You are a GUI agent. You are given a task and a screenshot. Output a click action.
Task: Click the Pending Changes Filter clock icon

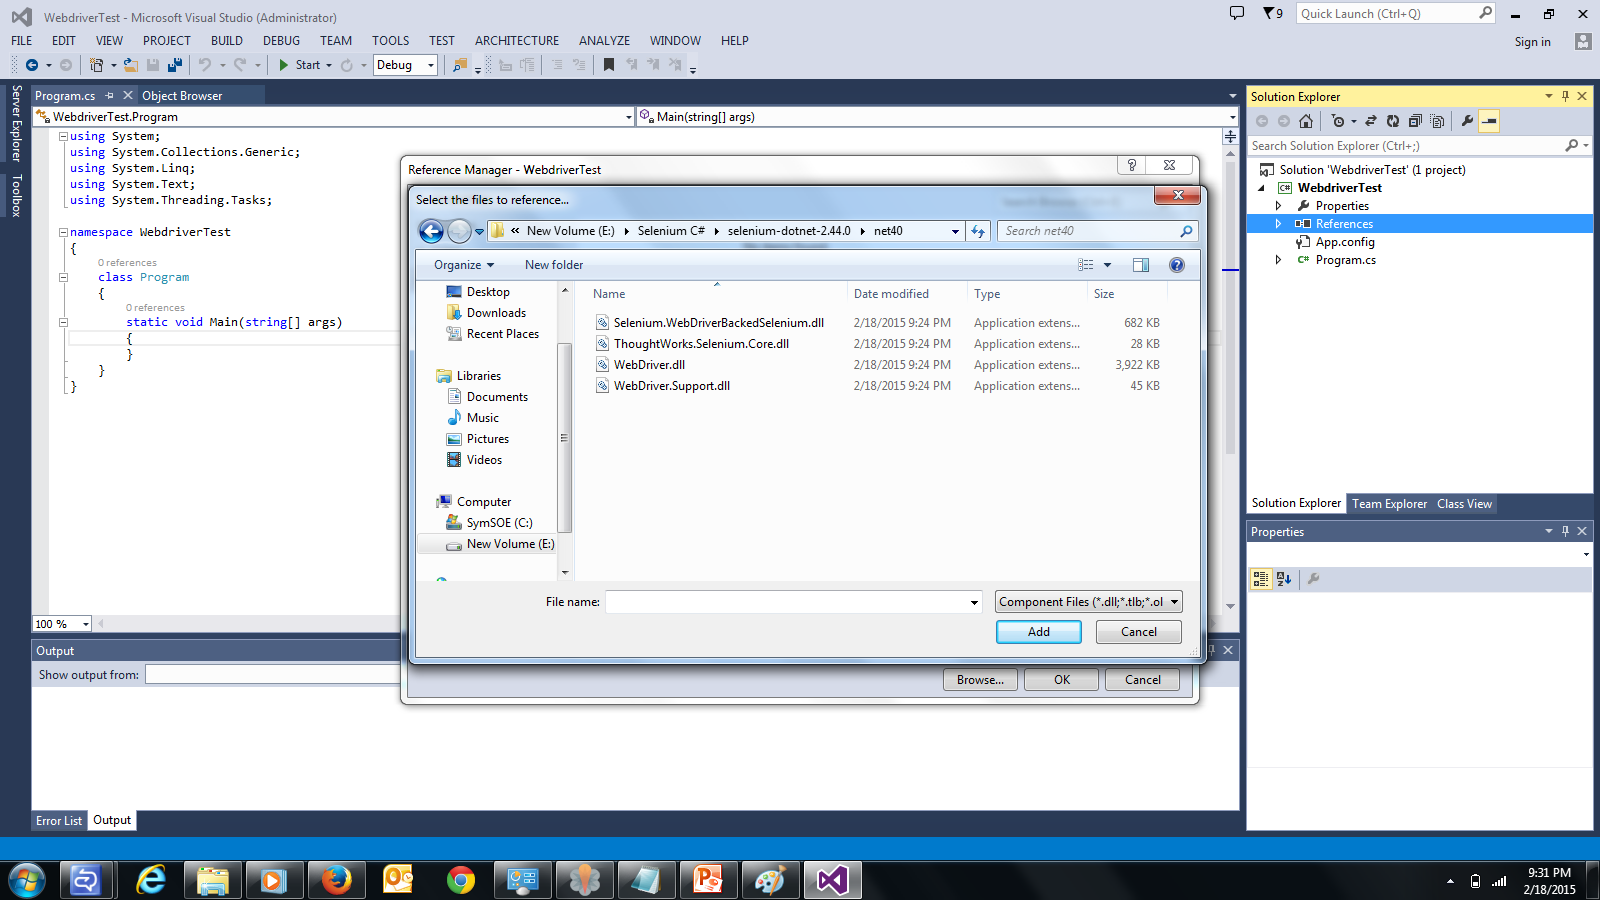click(x=1338, y=121)
